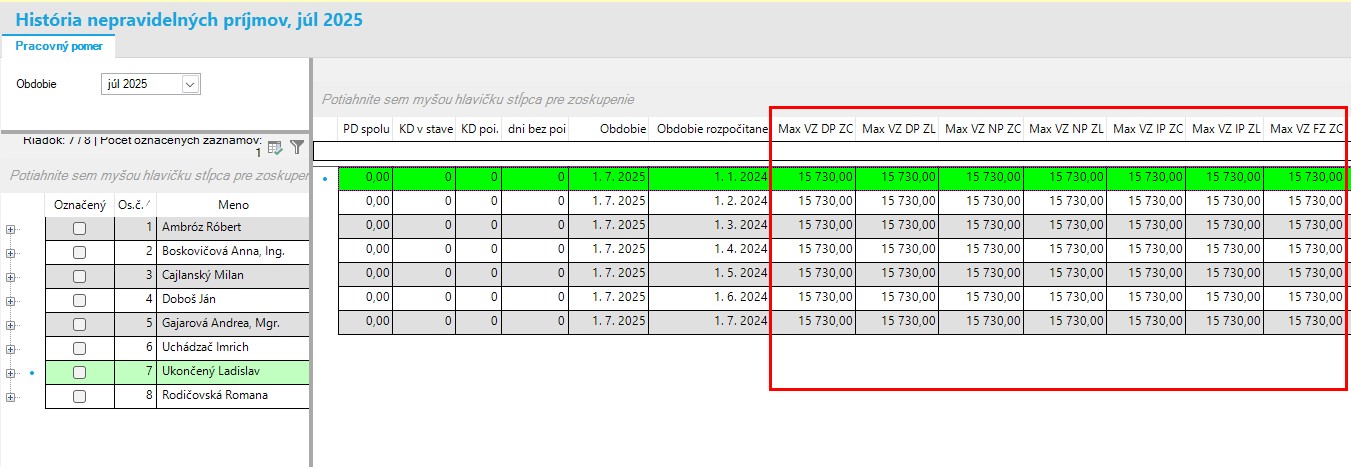The image size is (1351, 467).
Task: Click the PD spolu column header
Action: (364, 129)
